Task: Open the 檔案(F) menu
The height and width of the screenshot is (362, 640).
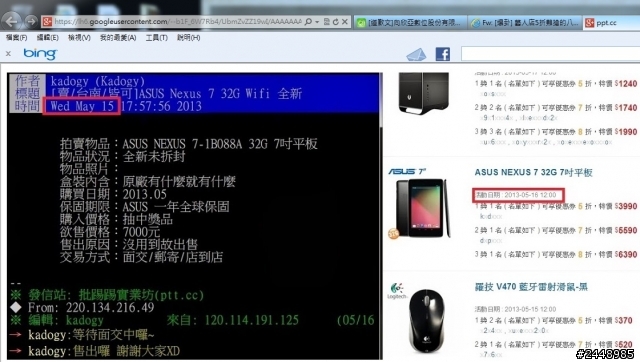Action: [x=16, y=38]
